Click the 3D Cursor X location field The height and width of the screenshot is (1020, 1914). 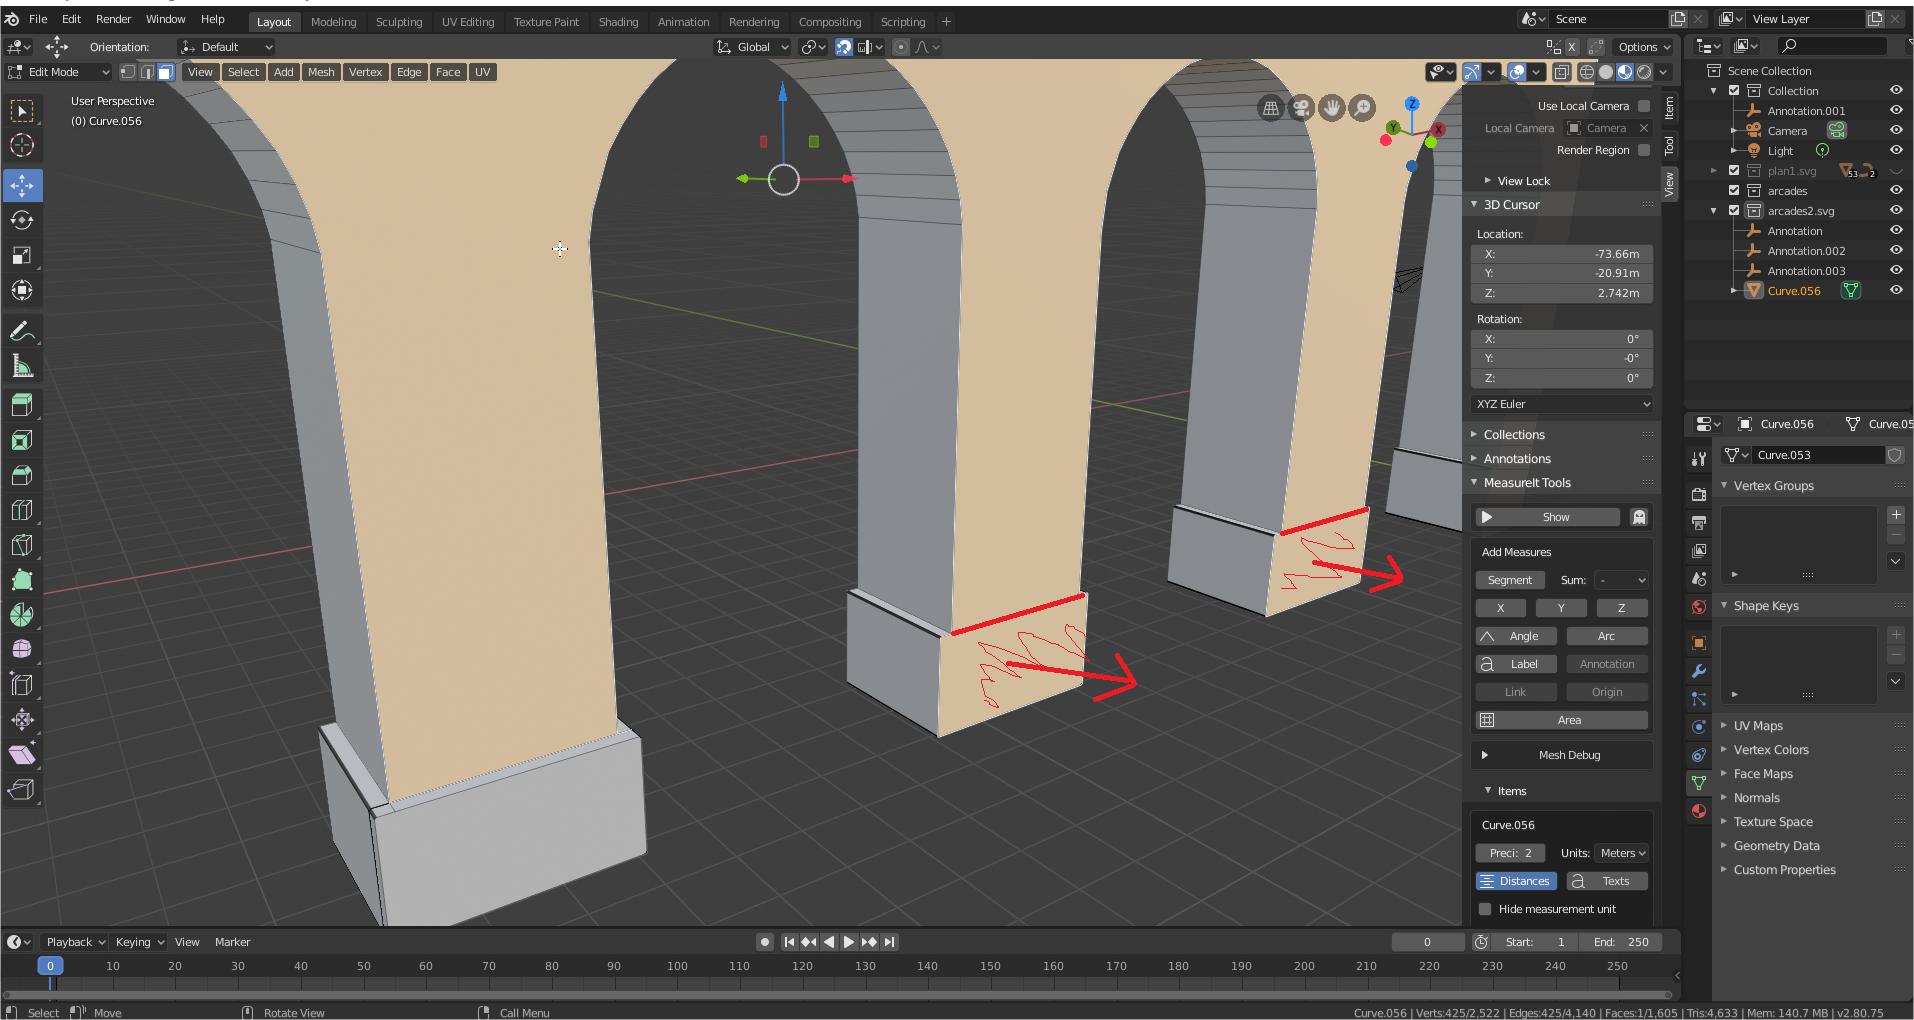click(1562, 254)
